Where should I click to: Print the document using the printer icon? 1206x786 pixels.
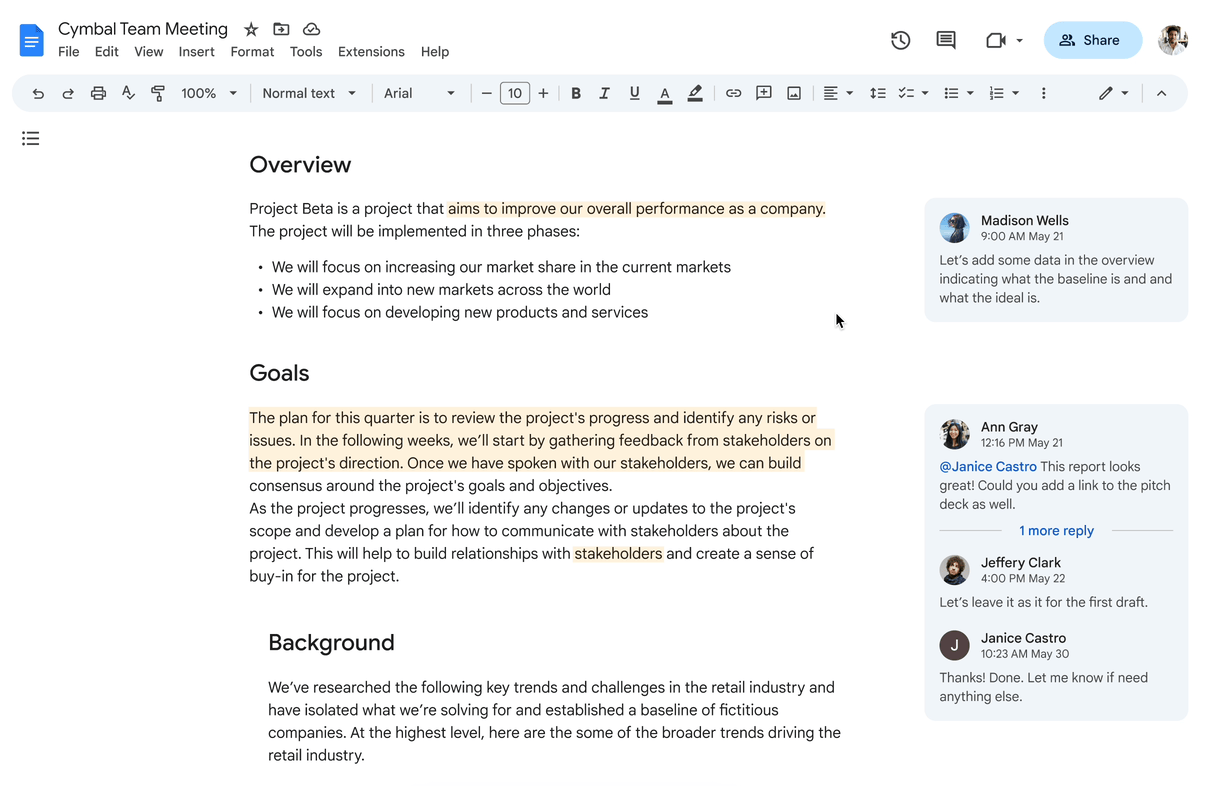coord(98,93)
